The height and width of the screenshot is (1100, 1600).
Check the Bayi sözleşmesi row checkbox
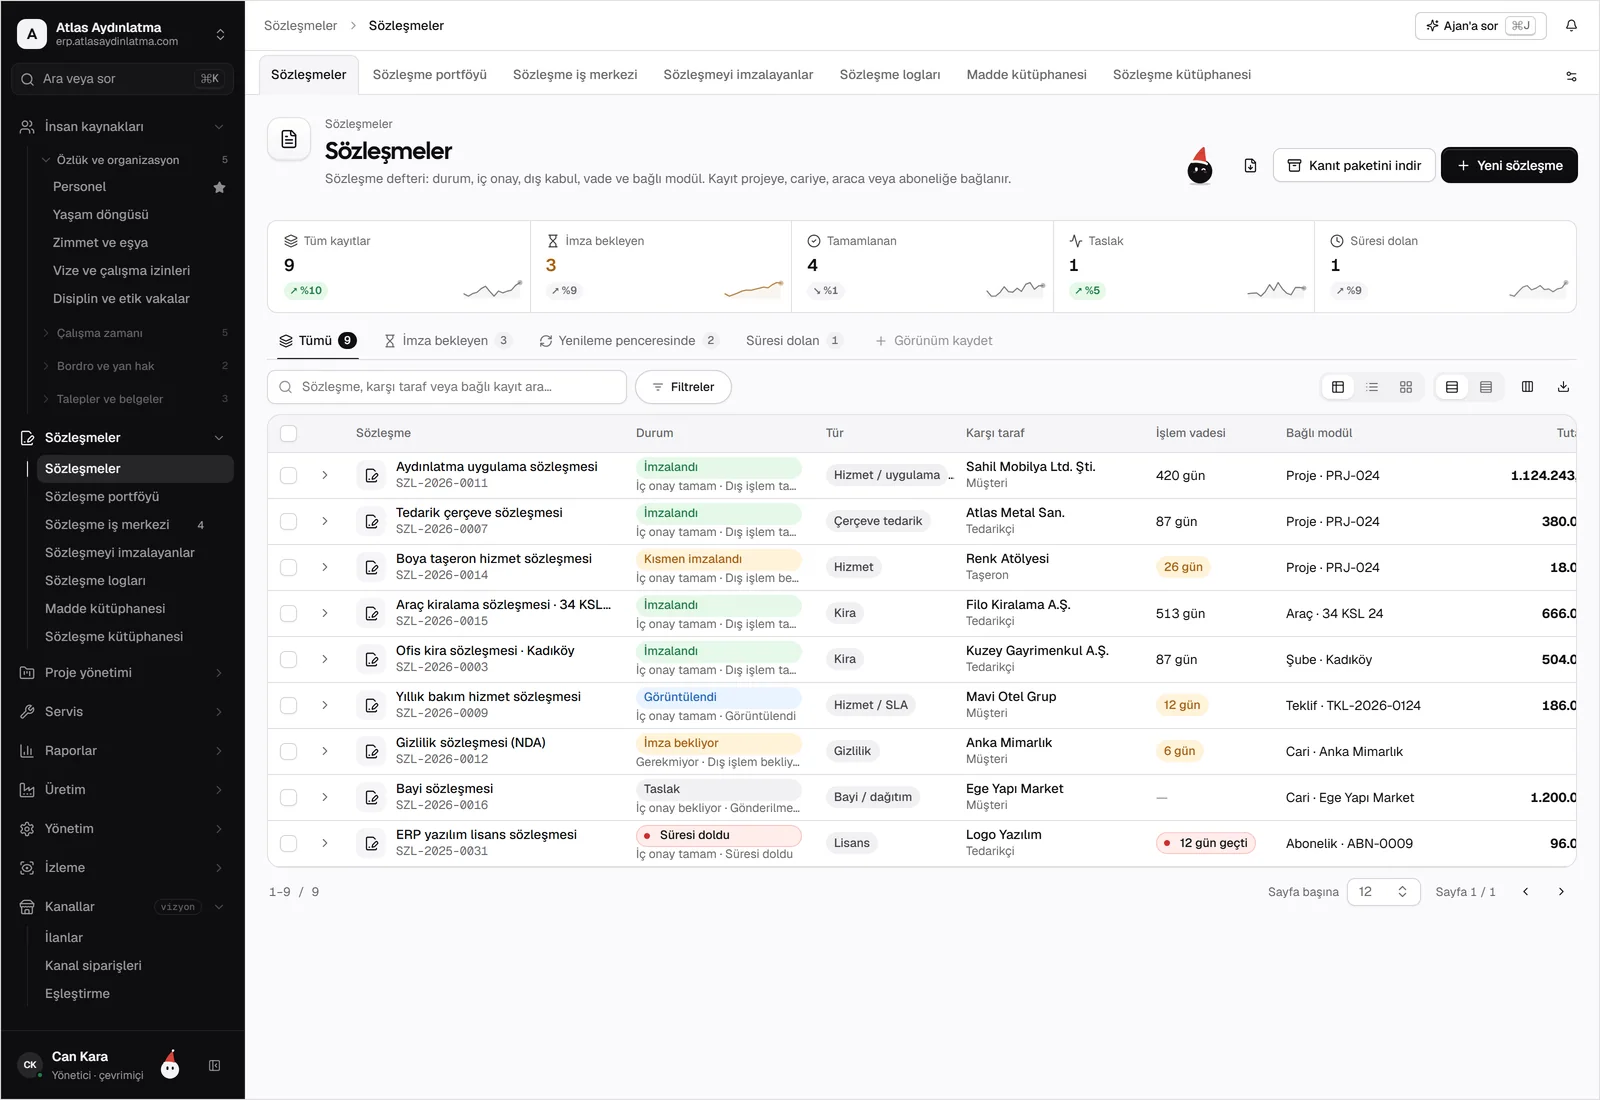(x=288, y=797)
